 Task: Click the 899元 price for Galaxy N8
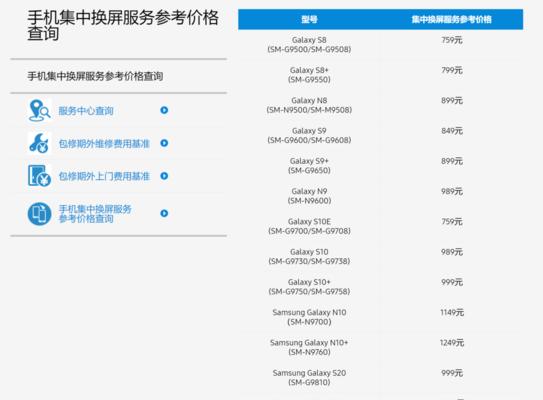coord(452,100)
